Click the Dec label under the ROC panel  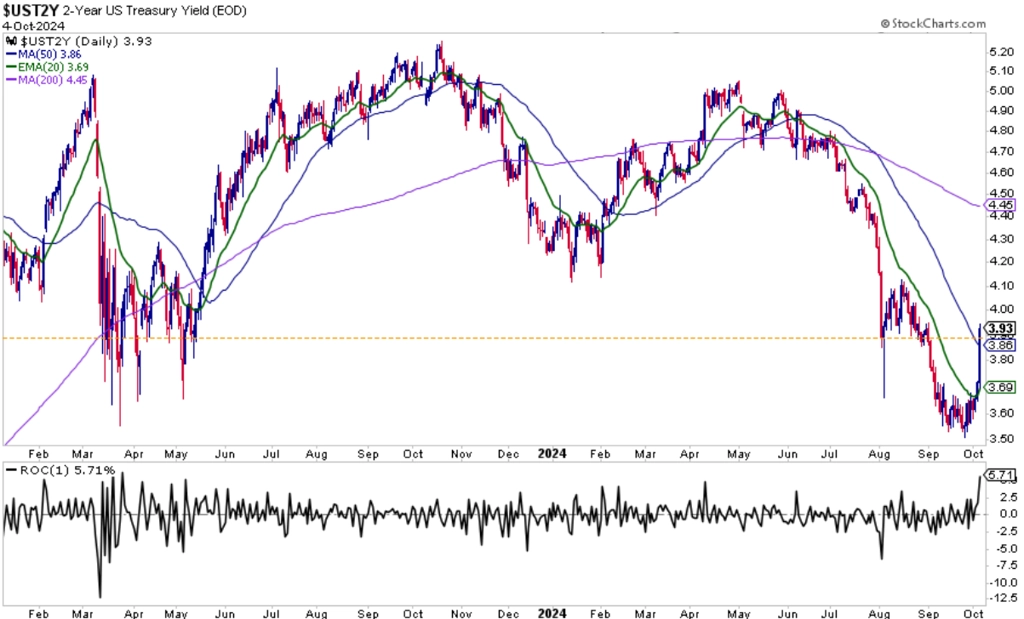click(508, 613)
